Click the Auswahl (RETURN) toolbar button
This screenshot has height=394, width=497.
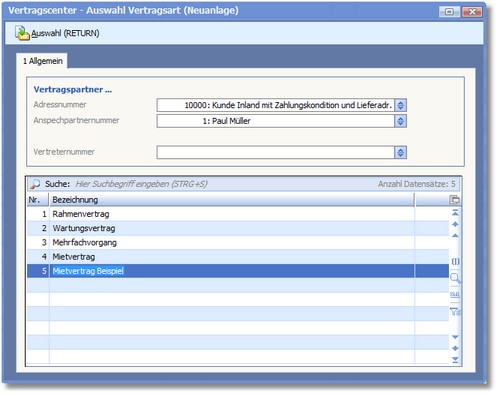[57, 33]
